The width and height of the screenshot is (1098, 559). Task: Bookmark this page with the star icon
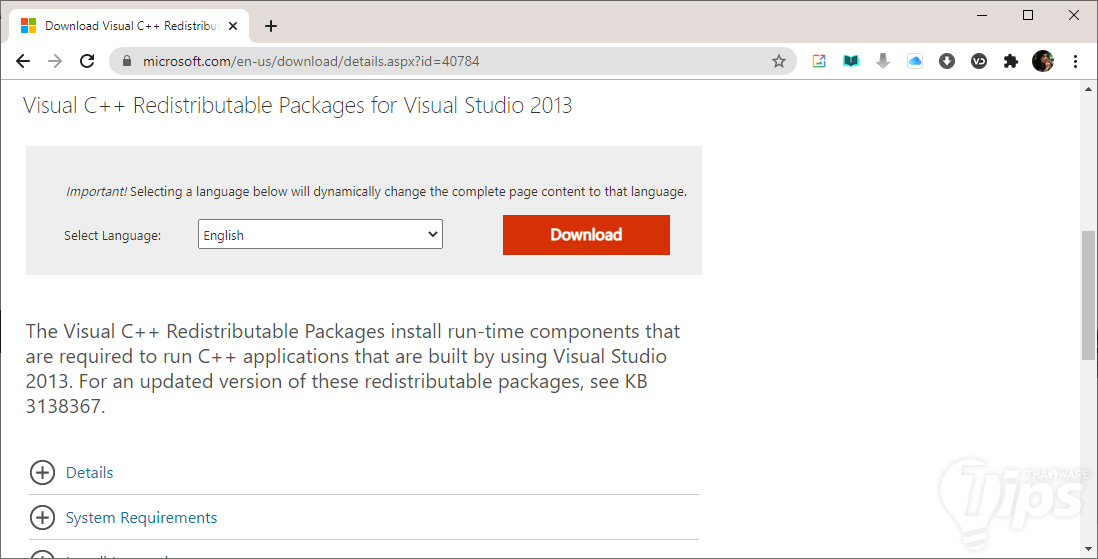point(779,61)
